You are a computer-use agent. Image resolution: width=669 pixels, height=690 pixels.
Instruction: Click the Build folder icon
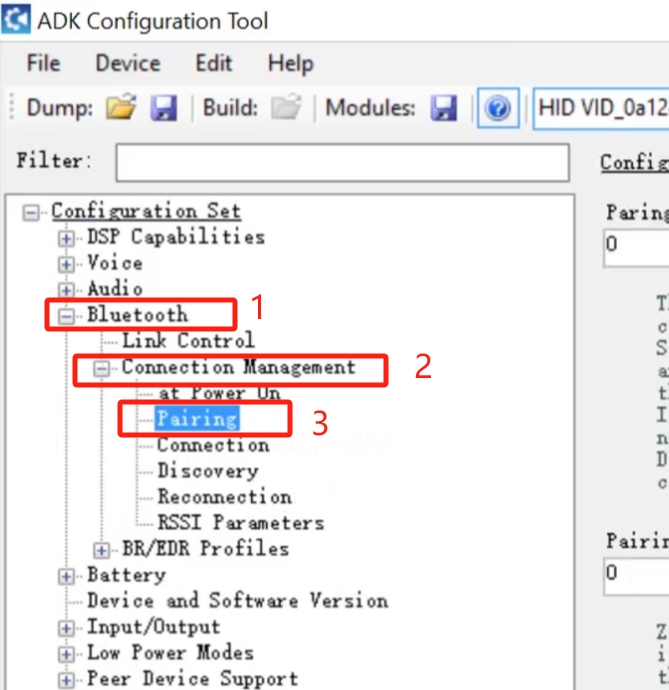[x=286, y=107]
